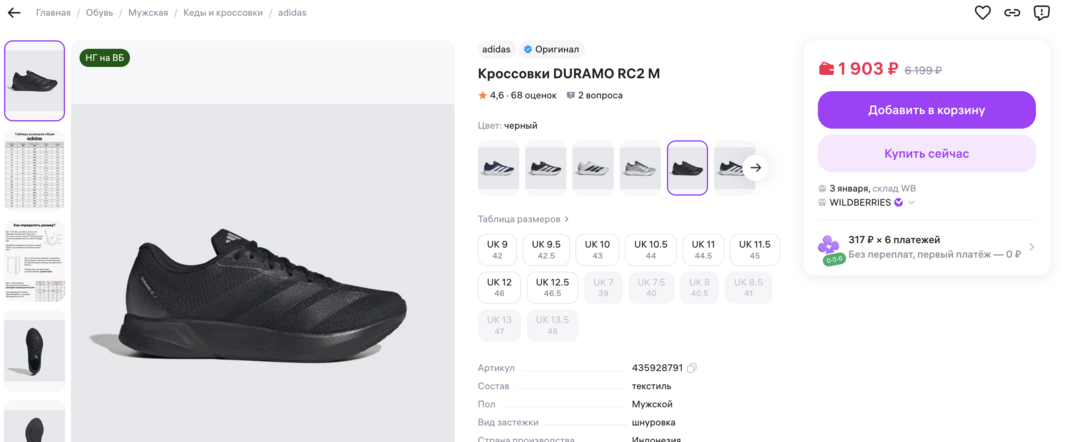
Task: Open the 2 questions comment icon
Action: point(571,96)
